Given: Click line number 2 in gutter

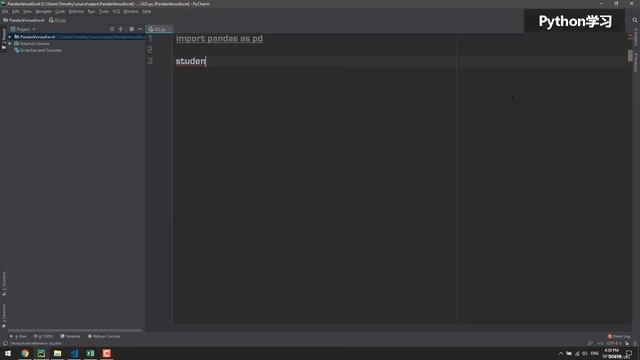Looking at the screenshot, I should pyautogui.click(x=150, y=49).
